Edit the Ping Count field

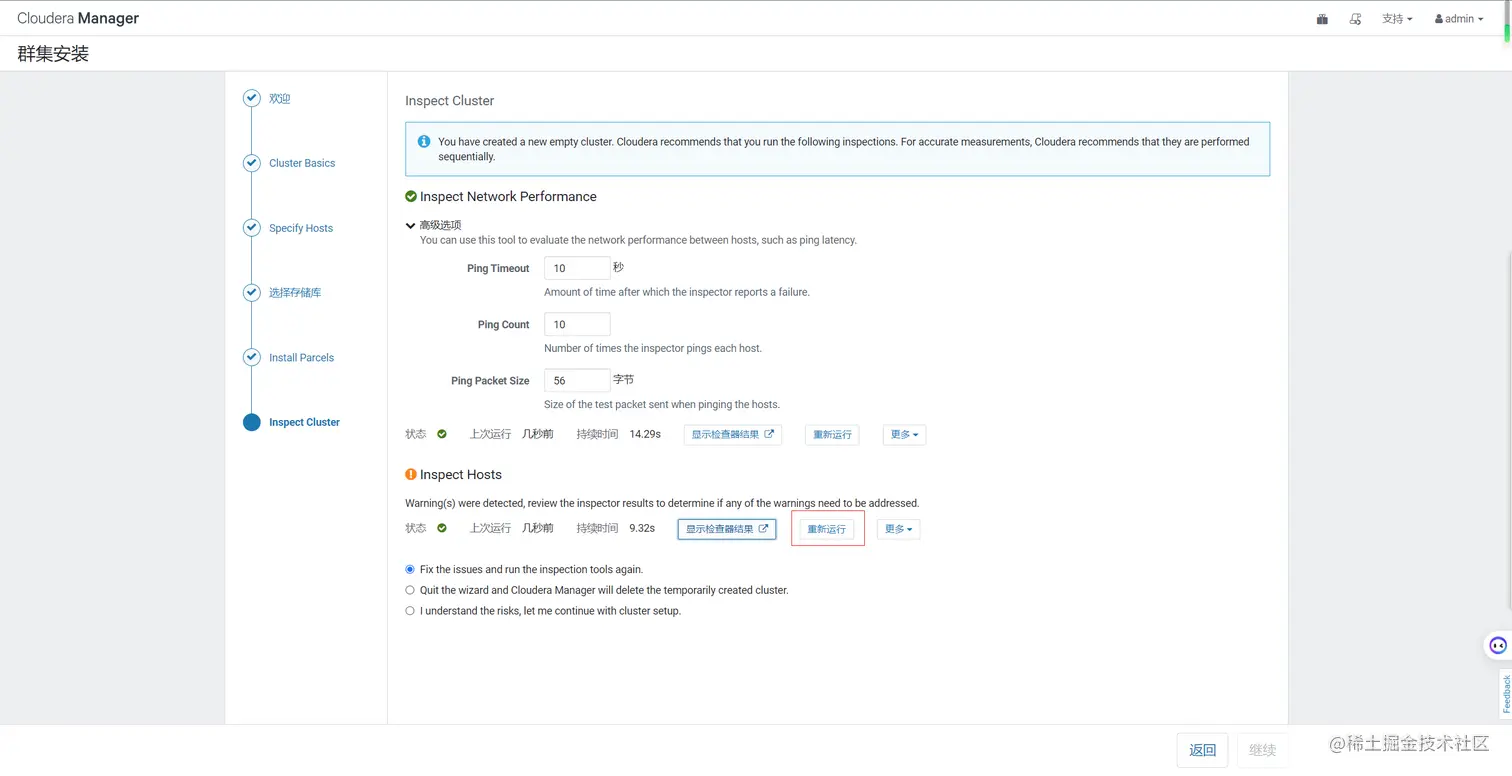point(577,324)
